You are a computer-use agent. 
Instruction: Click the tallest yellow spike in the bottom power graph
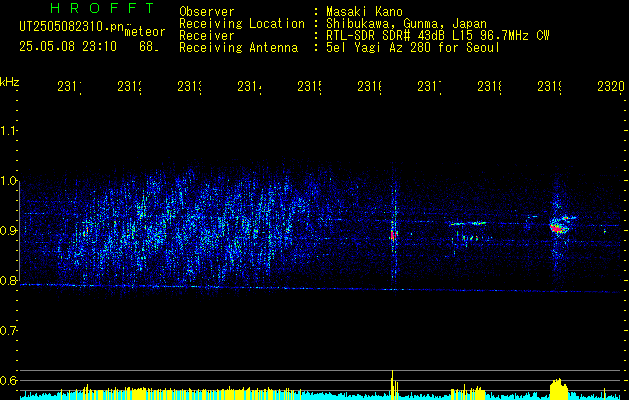[x=392, y=385]
